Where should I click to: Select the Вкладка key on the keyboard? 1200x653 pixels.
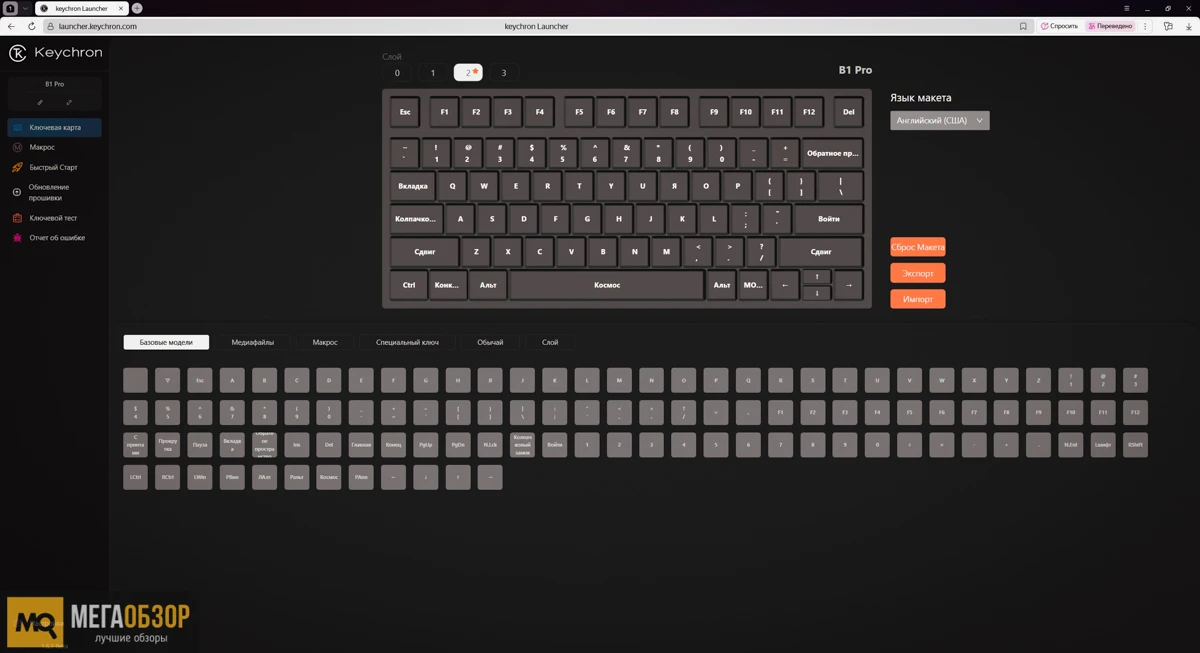413,186
